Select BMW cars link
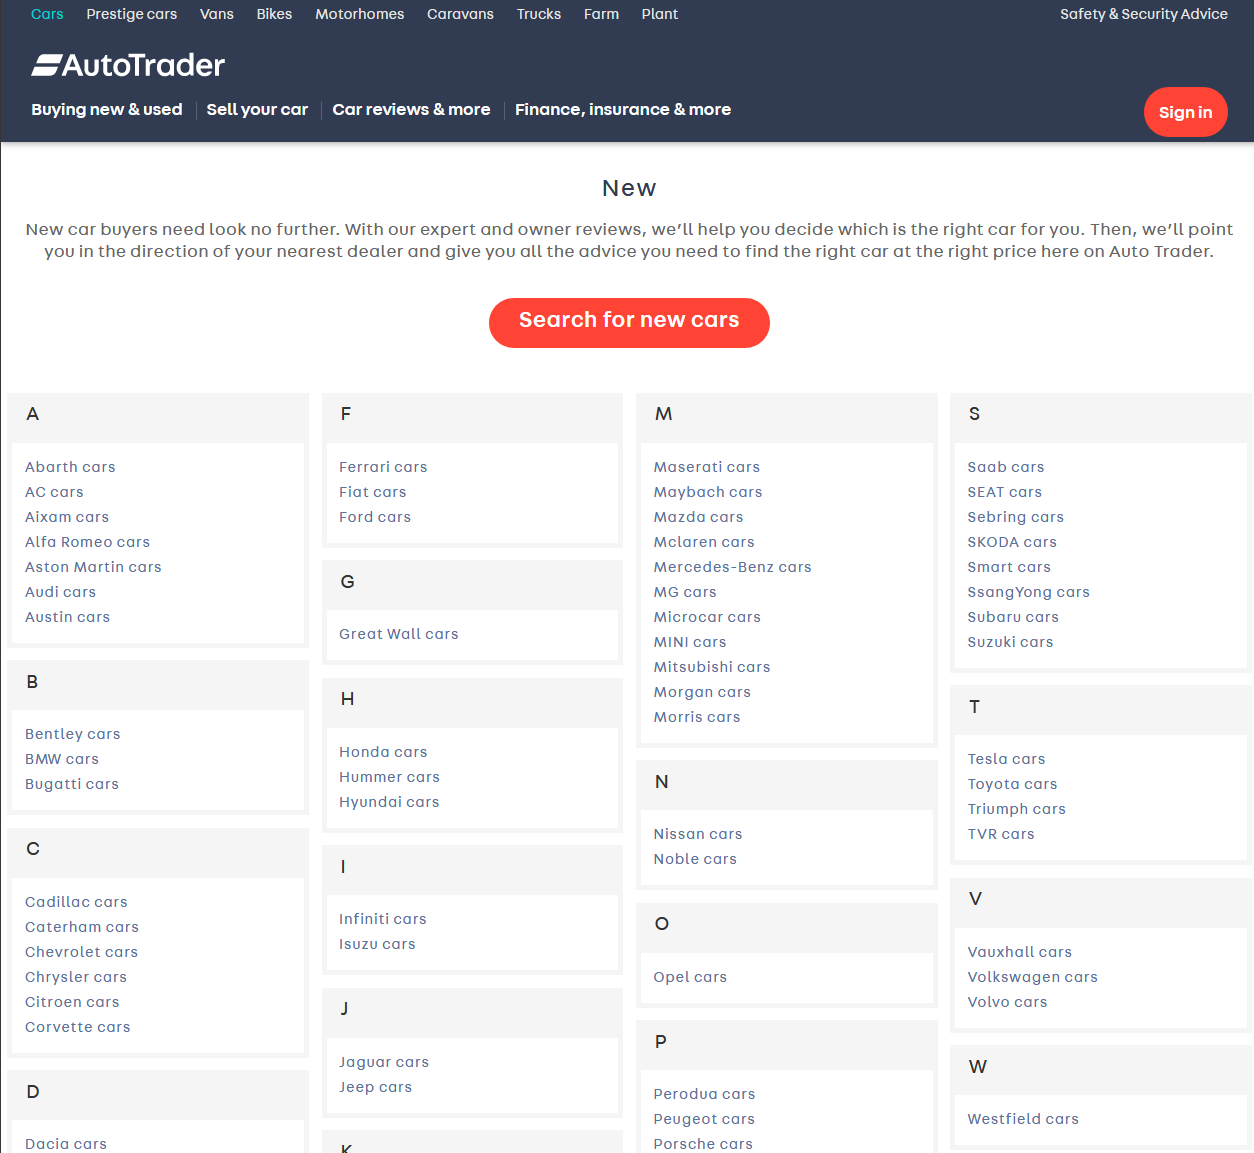 tap(62, 759)
